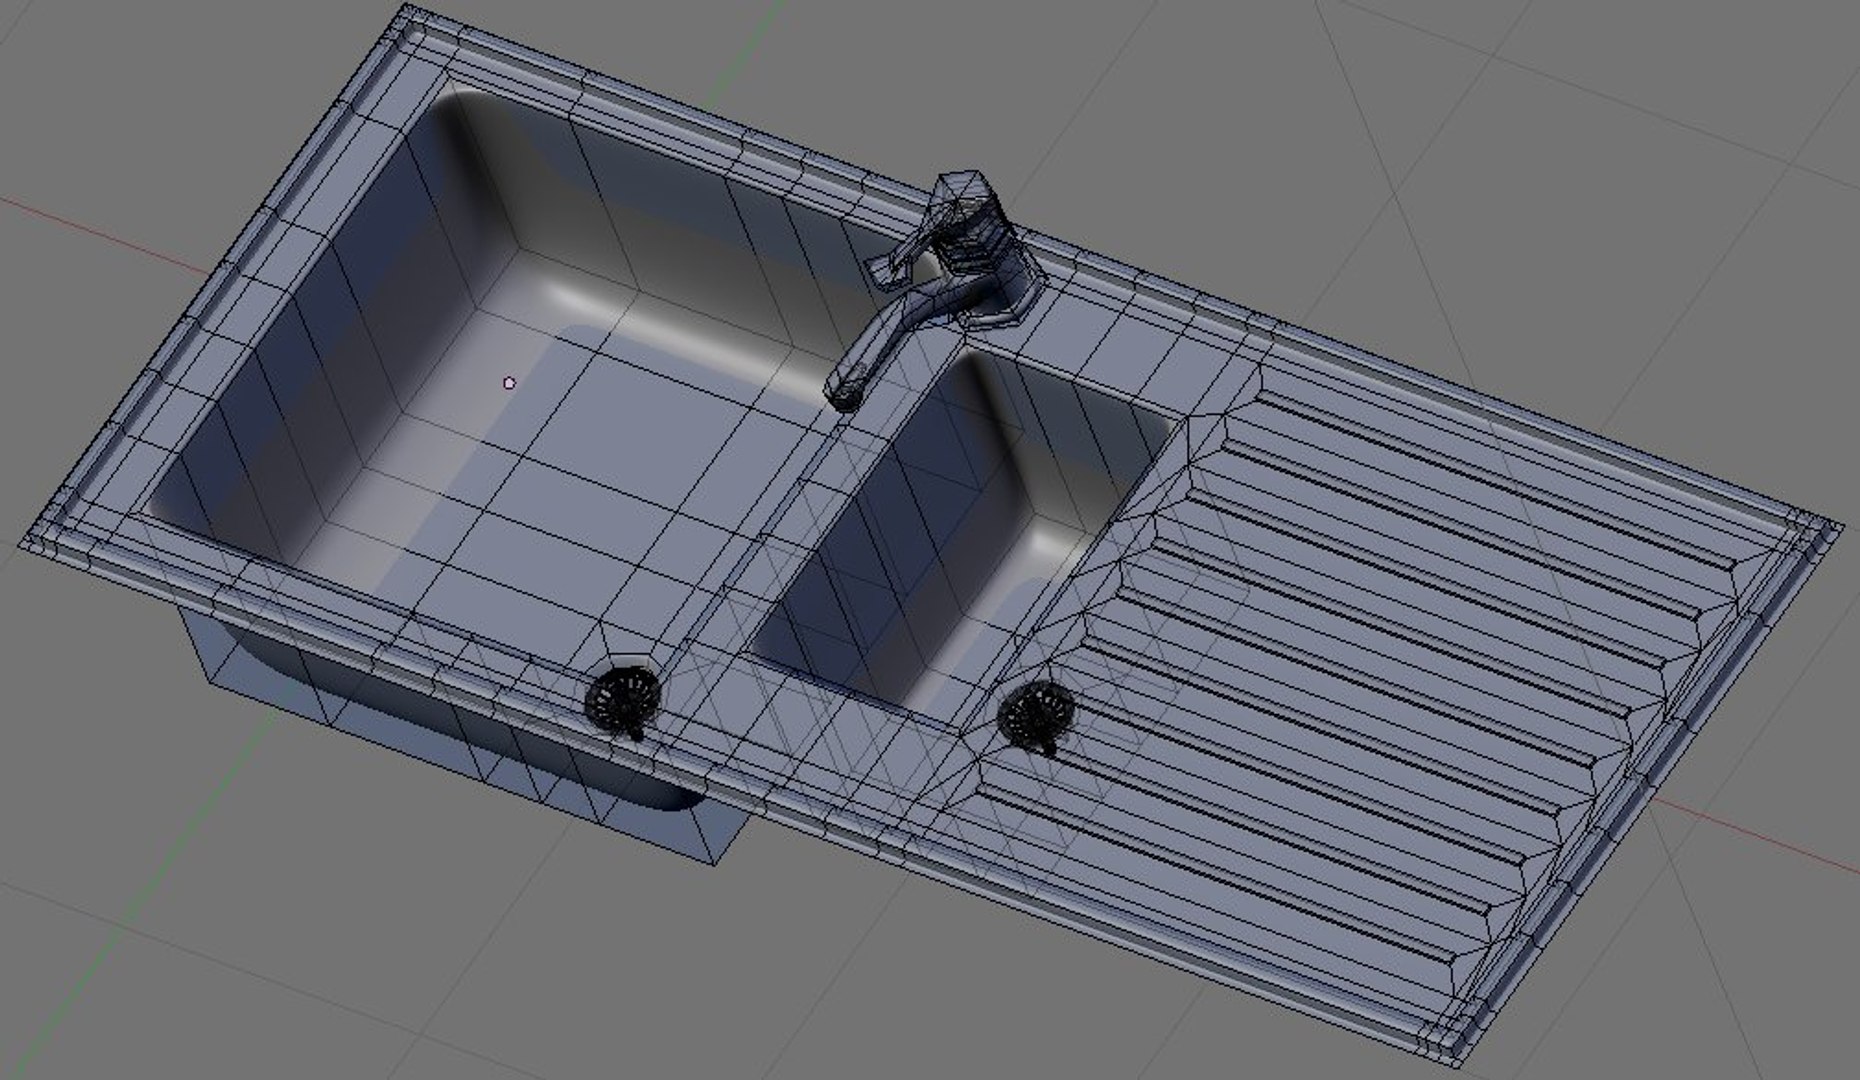Click the drain strainer of the small basin
Screen dimensions: 1860x1080
pyautogui.click(x=1037, y=717)
